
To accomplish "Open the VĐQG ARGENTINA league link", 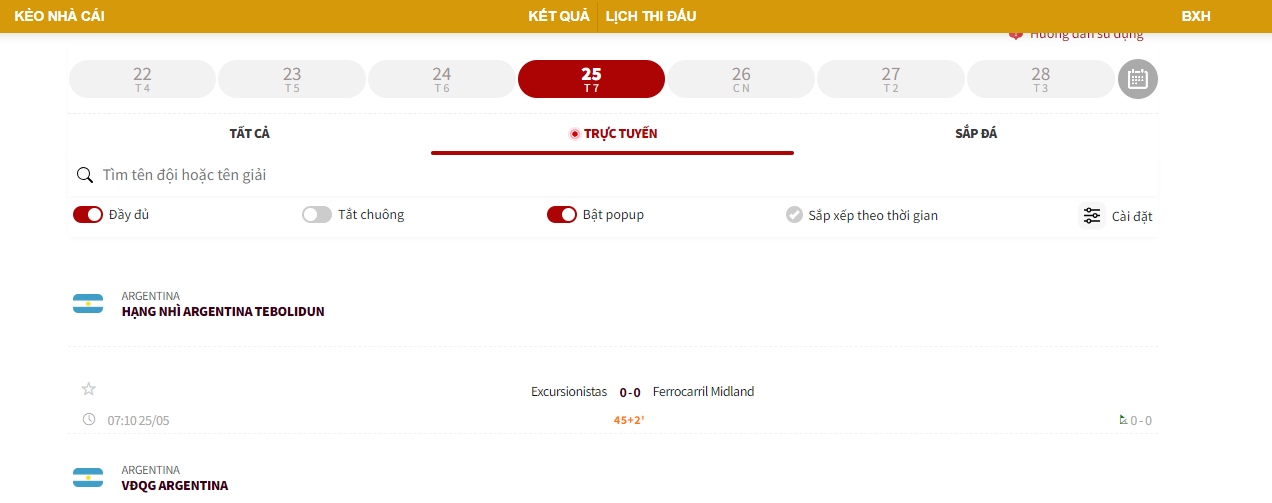I will pyautogui.click(x=175, y=485).
